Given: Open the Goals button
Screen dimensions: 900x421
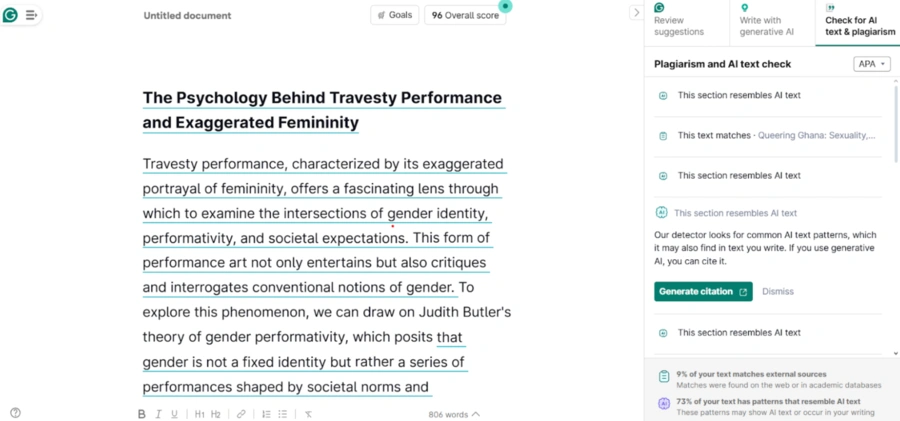Looking at the screenshot, I should click(394, 15).
